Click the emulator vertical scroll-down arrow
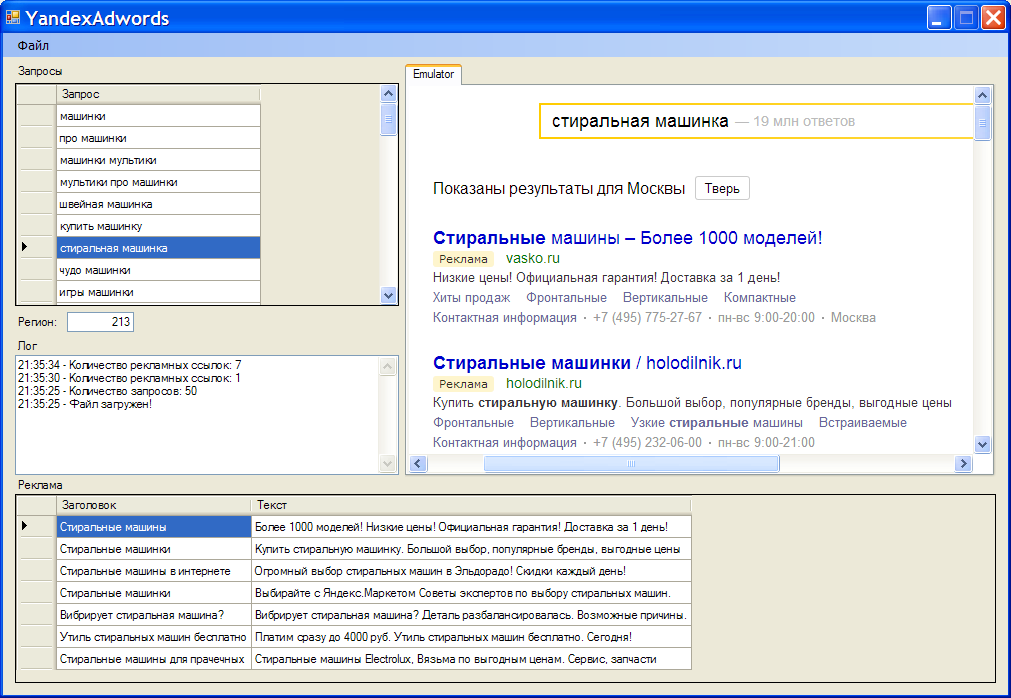The height and width of the screenshot is (698, 1011). point(982,444)
